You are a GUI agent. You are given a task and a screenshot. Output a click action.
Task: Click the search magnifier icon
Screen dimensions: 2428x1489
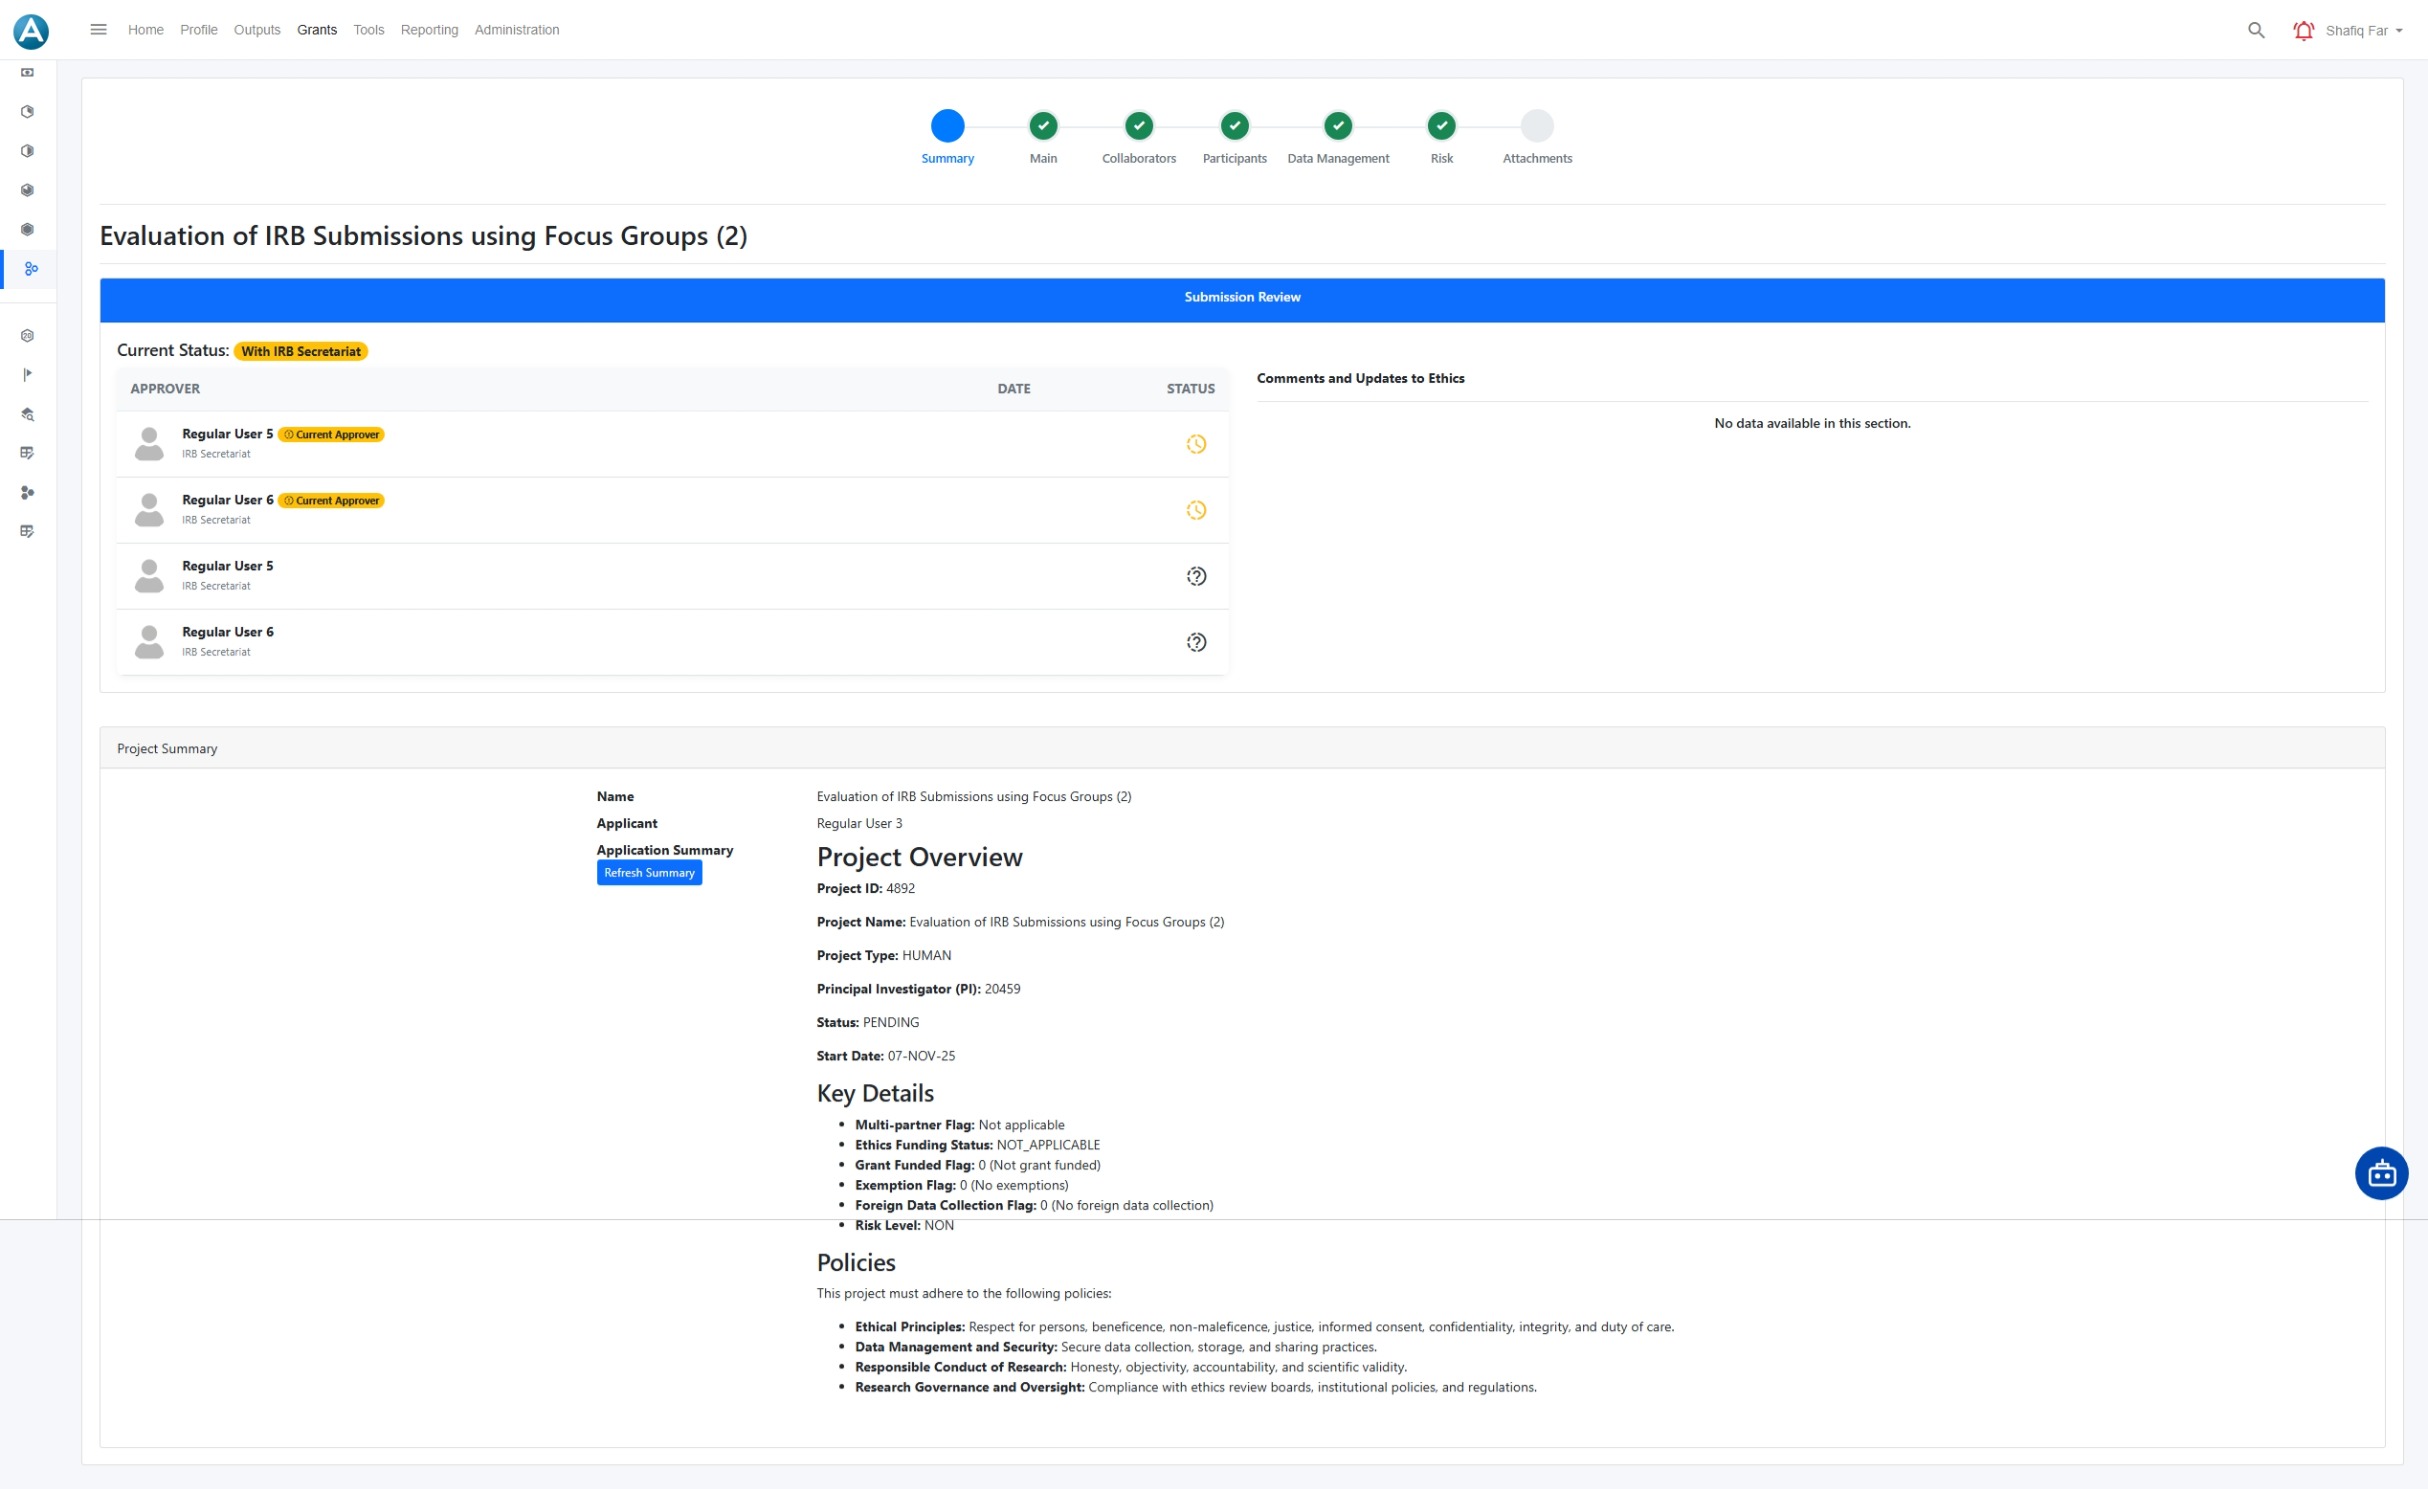[2255, 30]
